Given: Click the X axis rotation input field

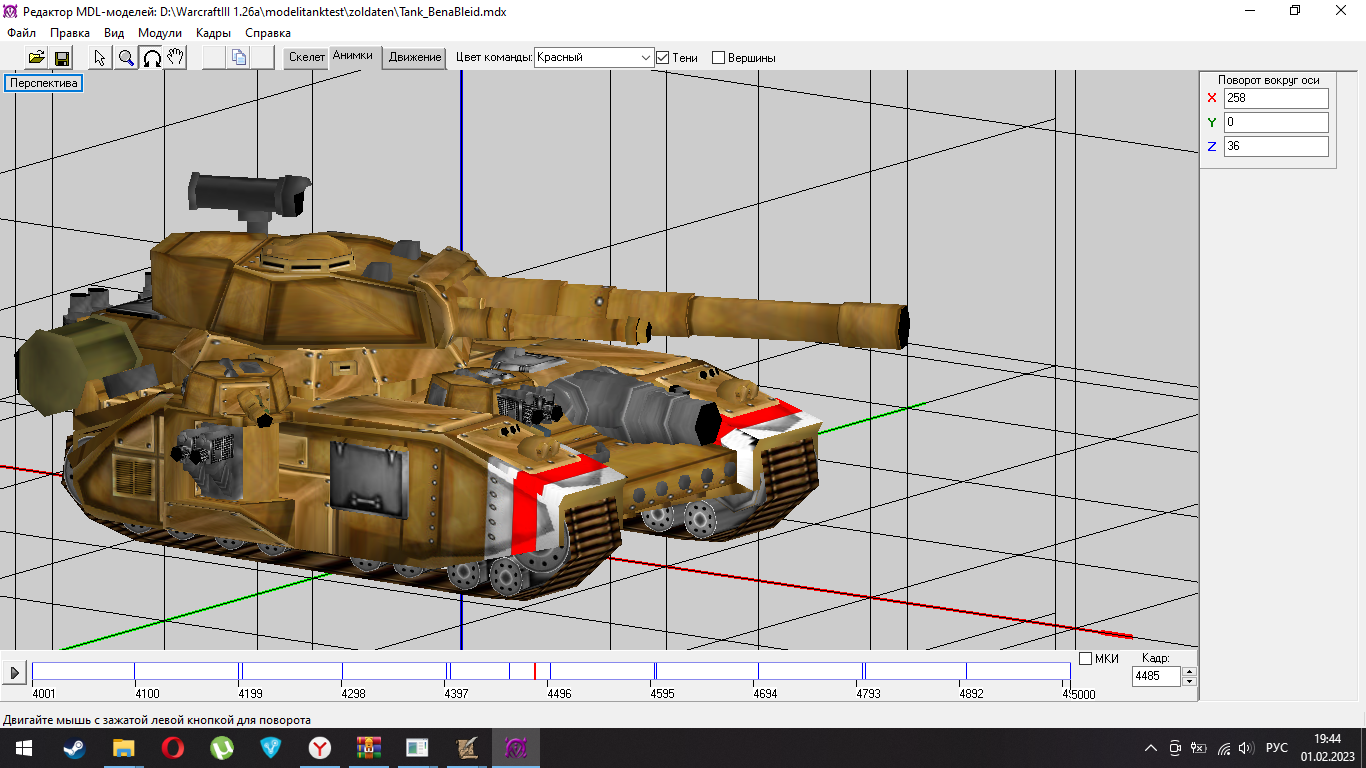Looking at the screenshot, I should point(1276,98).
